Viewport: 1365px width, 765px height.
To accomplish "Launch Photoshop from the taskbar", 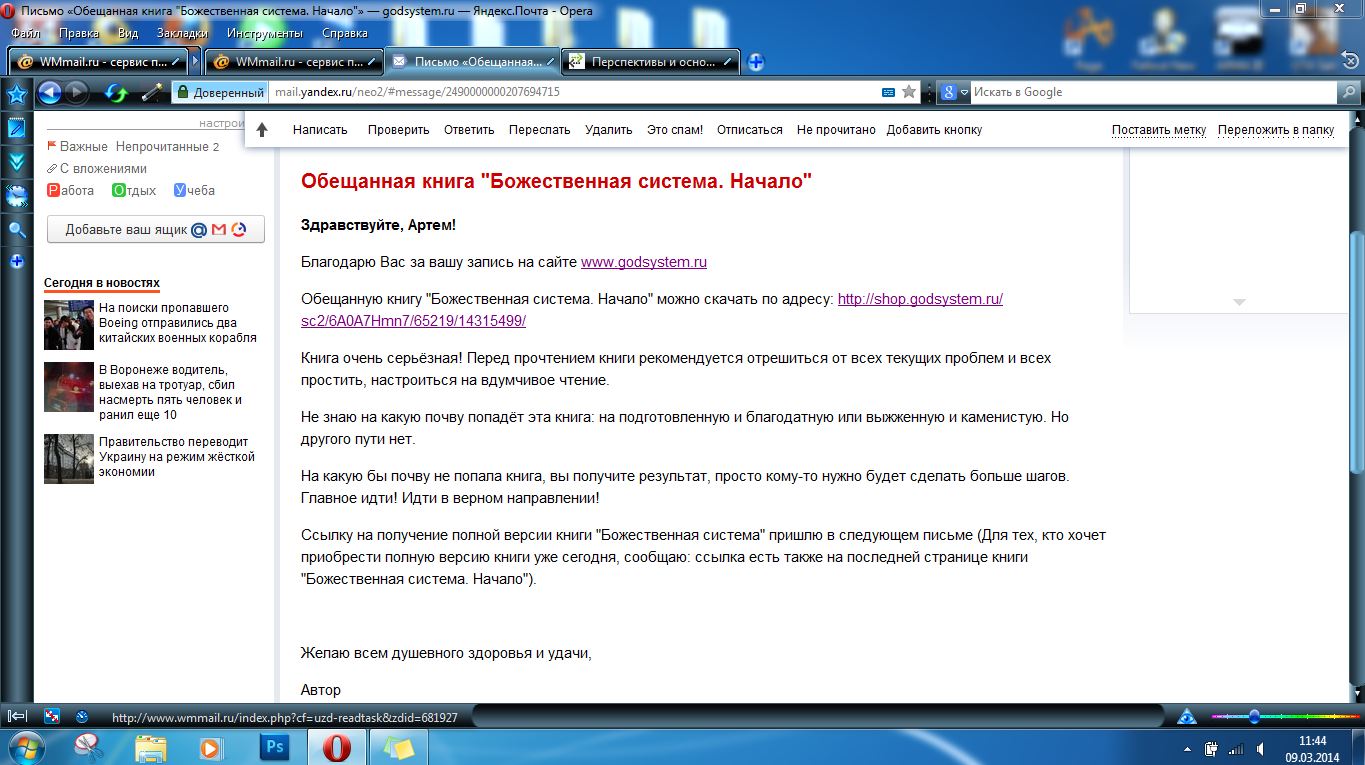I will coord(273,746).
